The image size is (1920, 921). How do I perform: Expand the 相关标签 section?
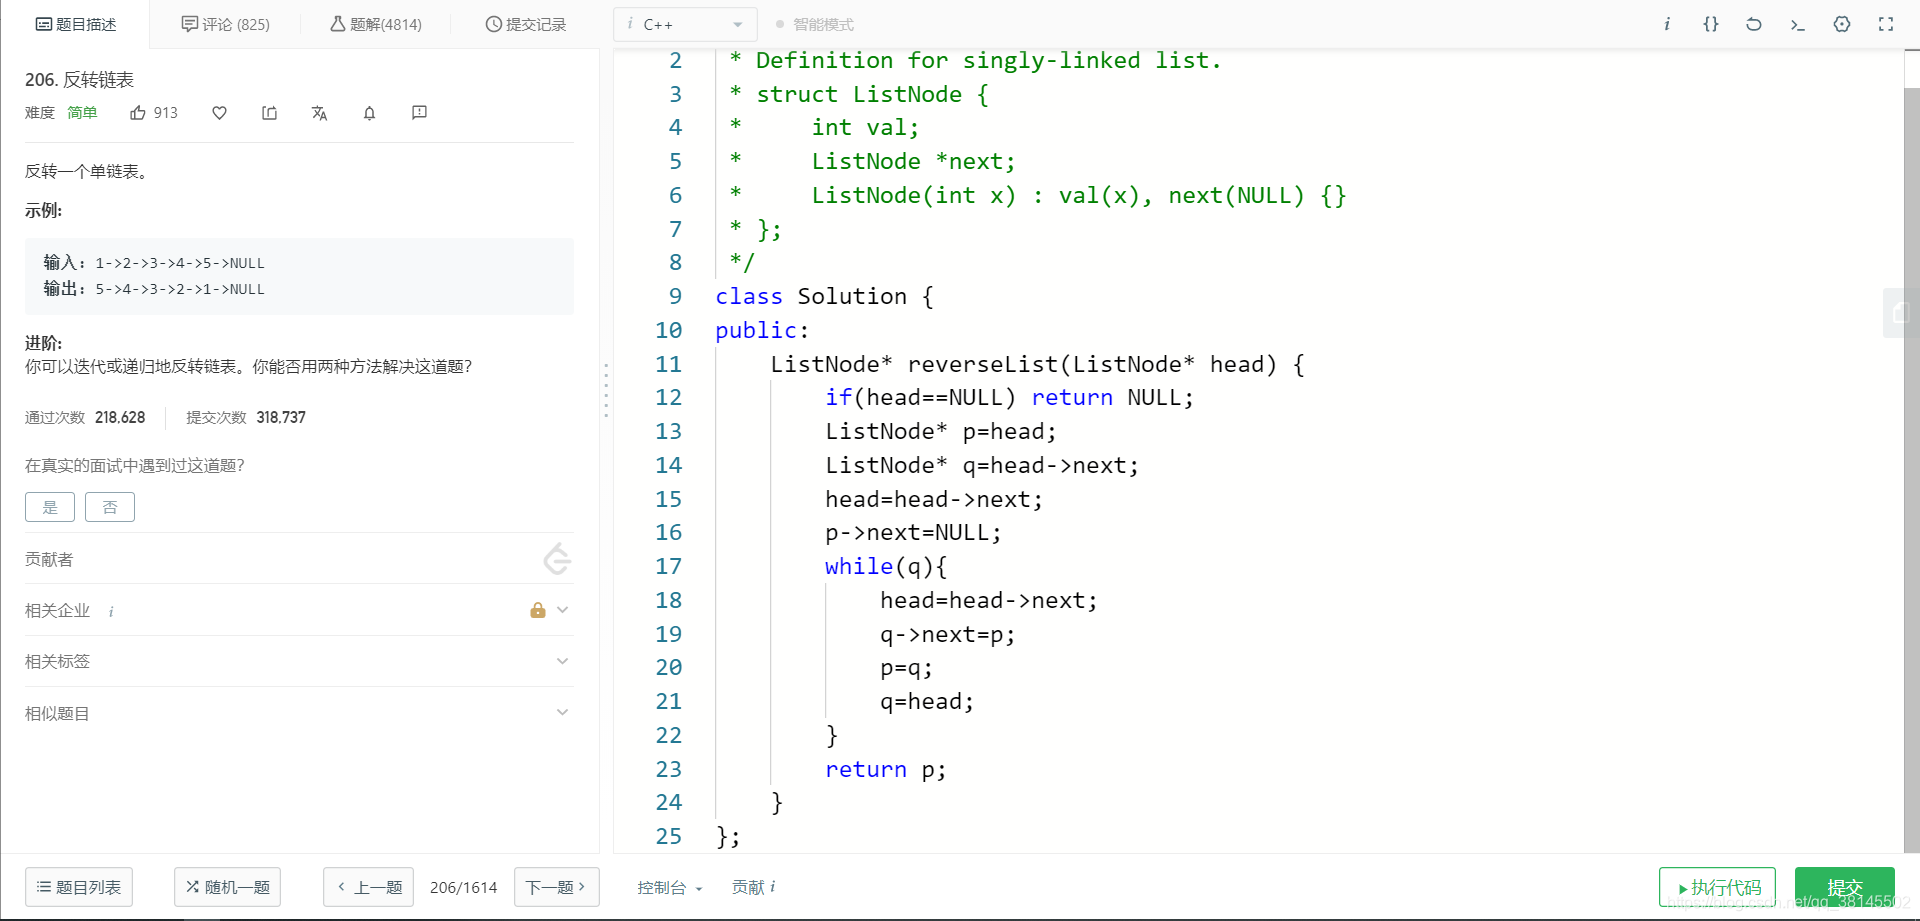pyautogui.click(x=563, y=661)
